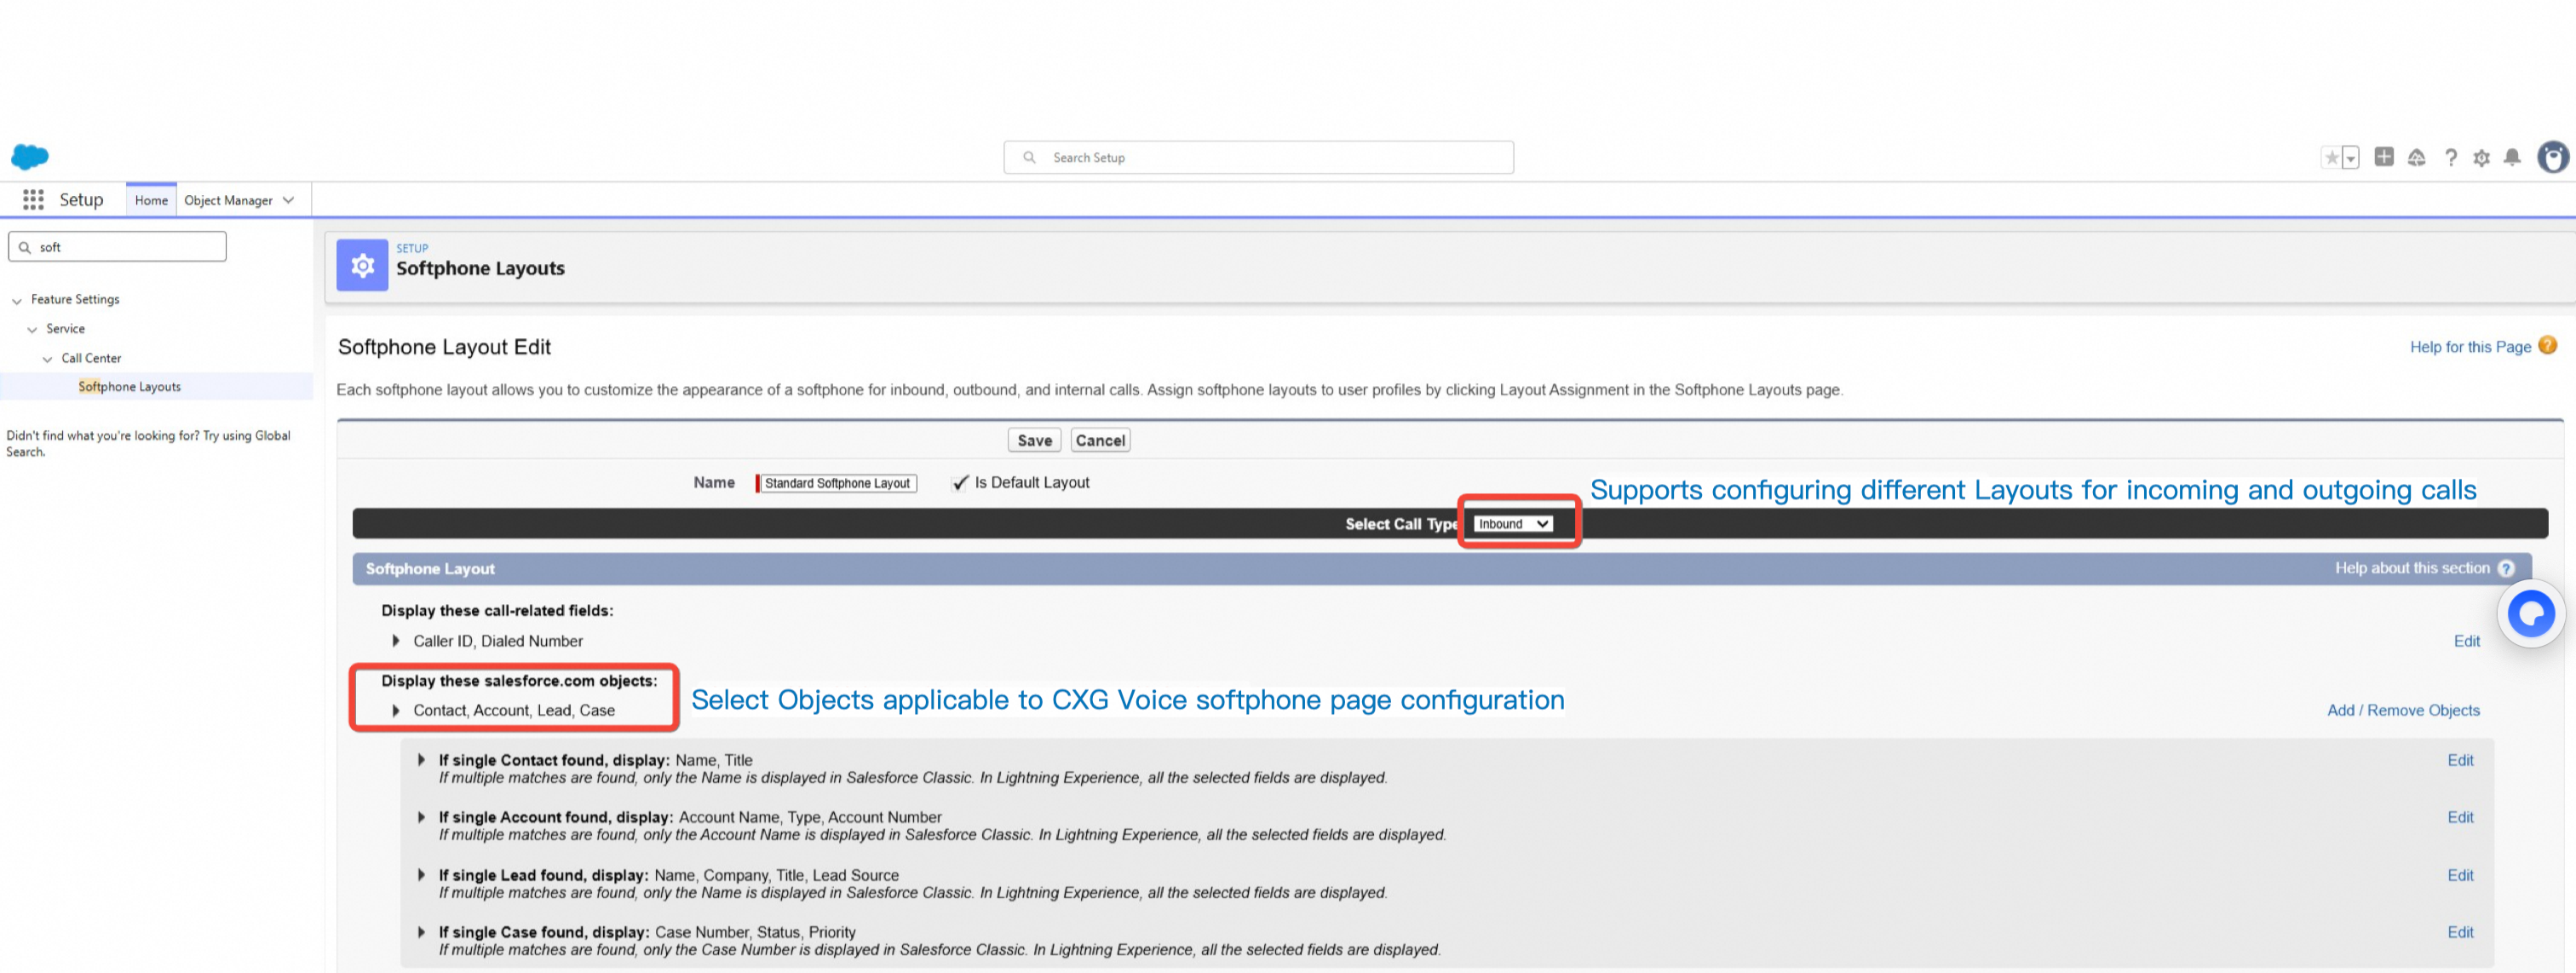Focus the Quick Find box containing soft
Viewport: 2576px width, 973px height.
[x=117, y=247]
